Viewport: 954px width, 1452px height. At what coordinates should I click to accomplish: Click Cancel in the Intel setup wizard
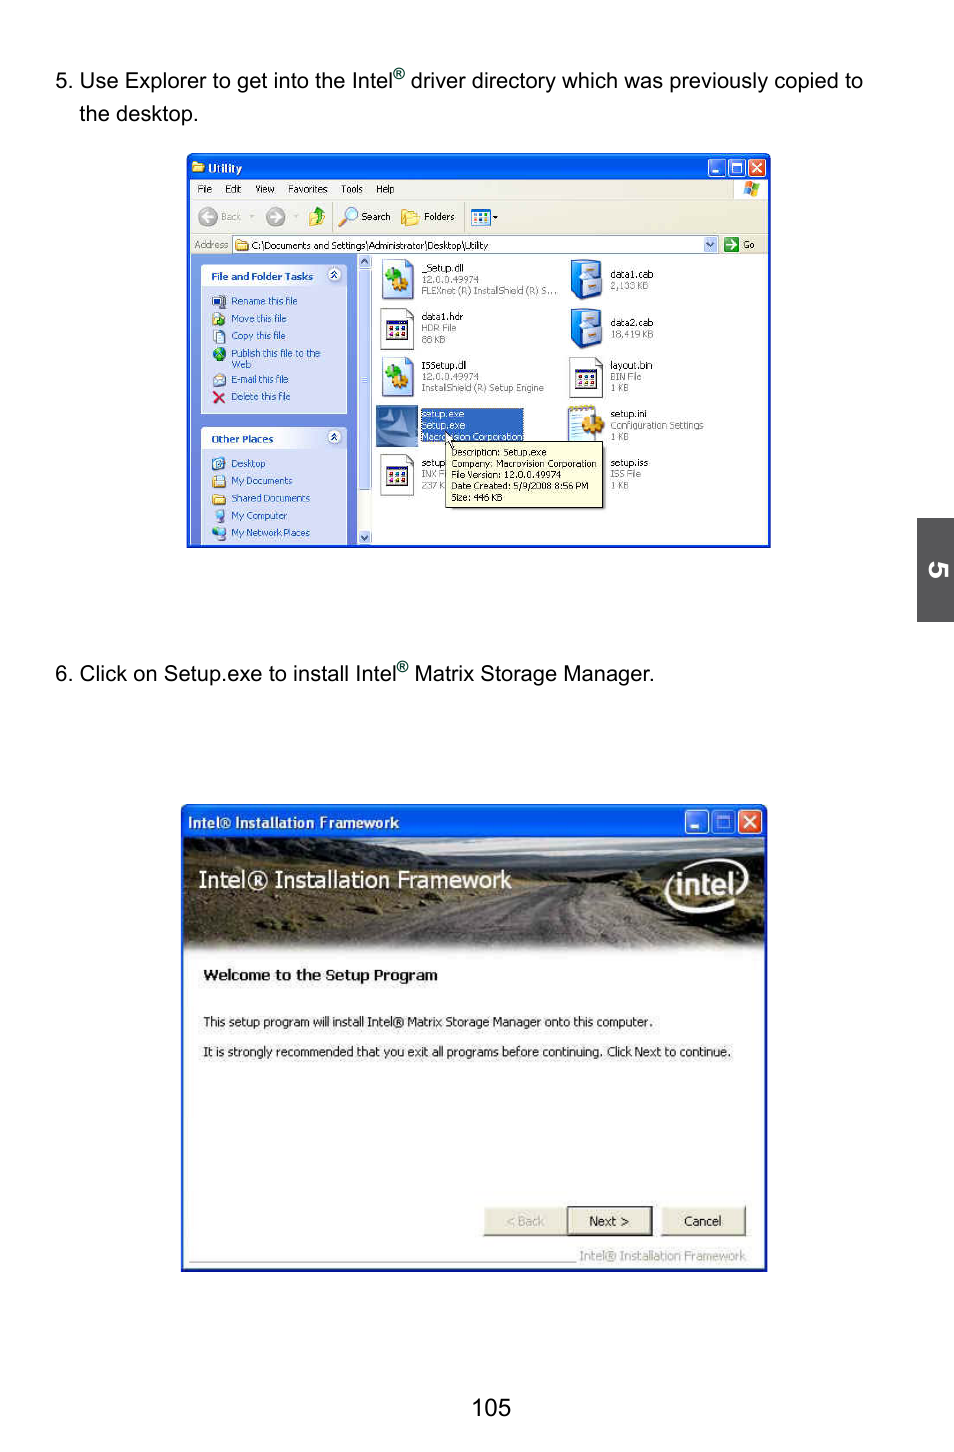(x=702, y=1221)
